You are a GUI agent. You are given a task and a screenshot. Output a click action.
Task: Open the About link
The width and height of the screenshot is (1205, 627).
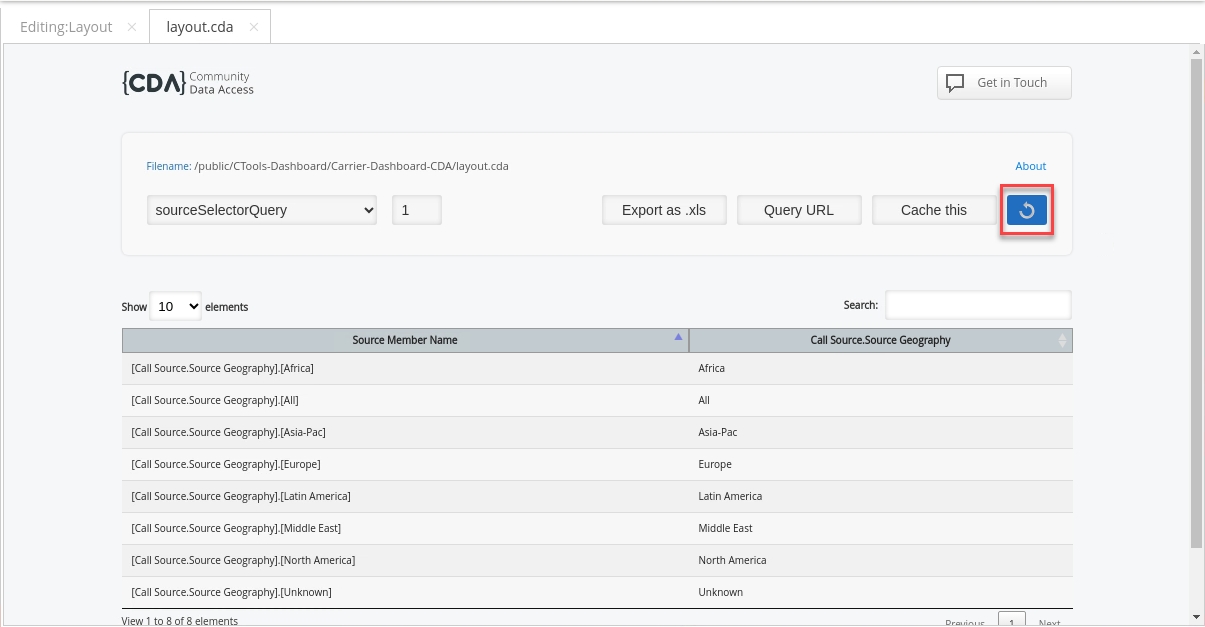(1030, 166)
